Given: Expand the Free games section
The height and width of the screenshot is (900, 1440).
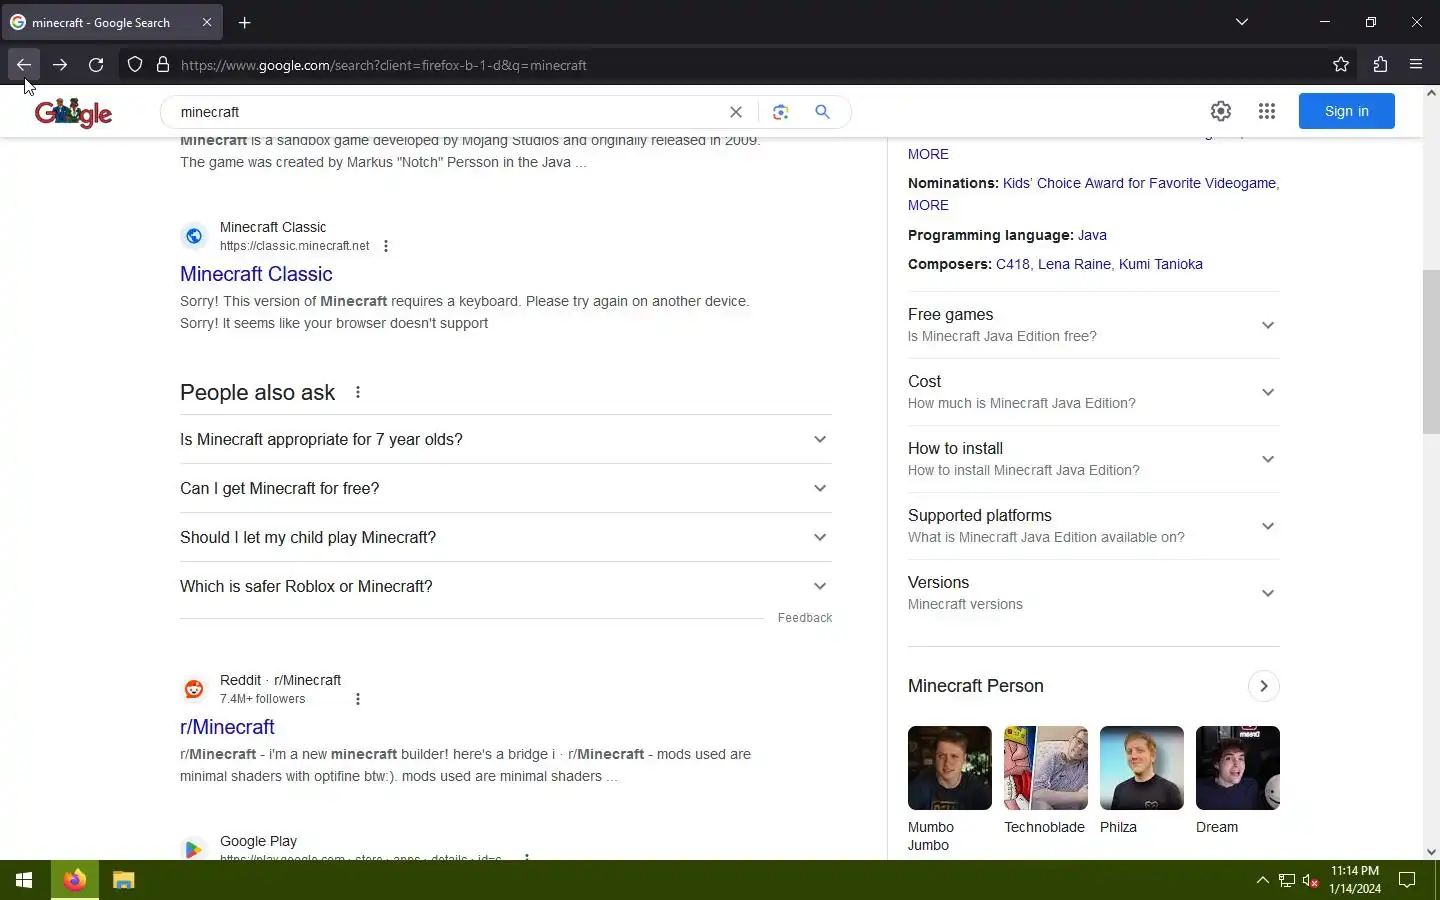Looking at the screenshot, I should (x=1094, y=325).
